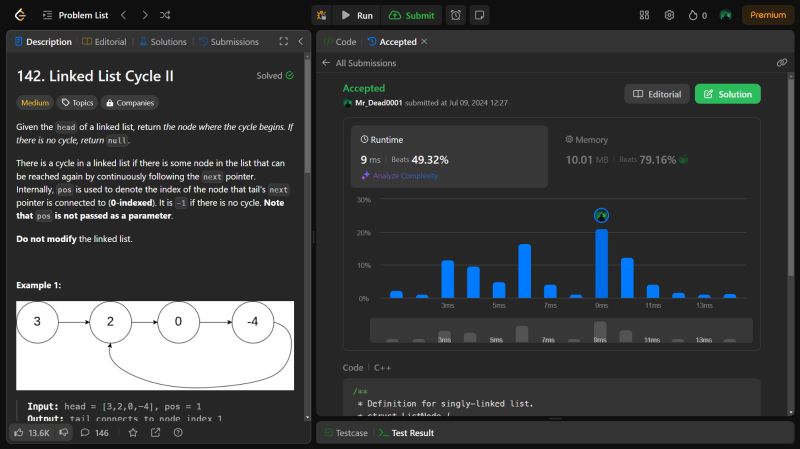Dislike the problem with thumbs down
The image size is (800, 449).
point(63,433)
